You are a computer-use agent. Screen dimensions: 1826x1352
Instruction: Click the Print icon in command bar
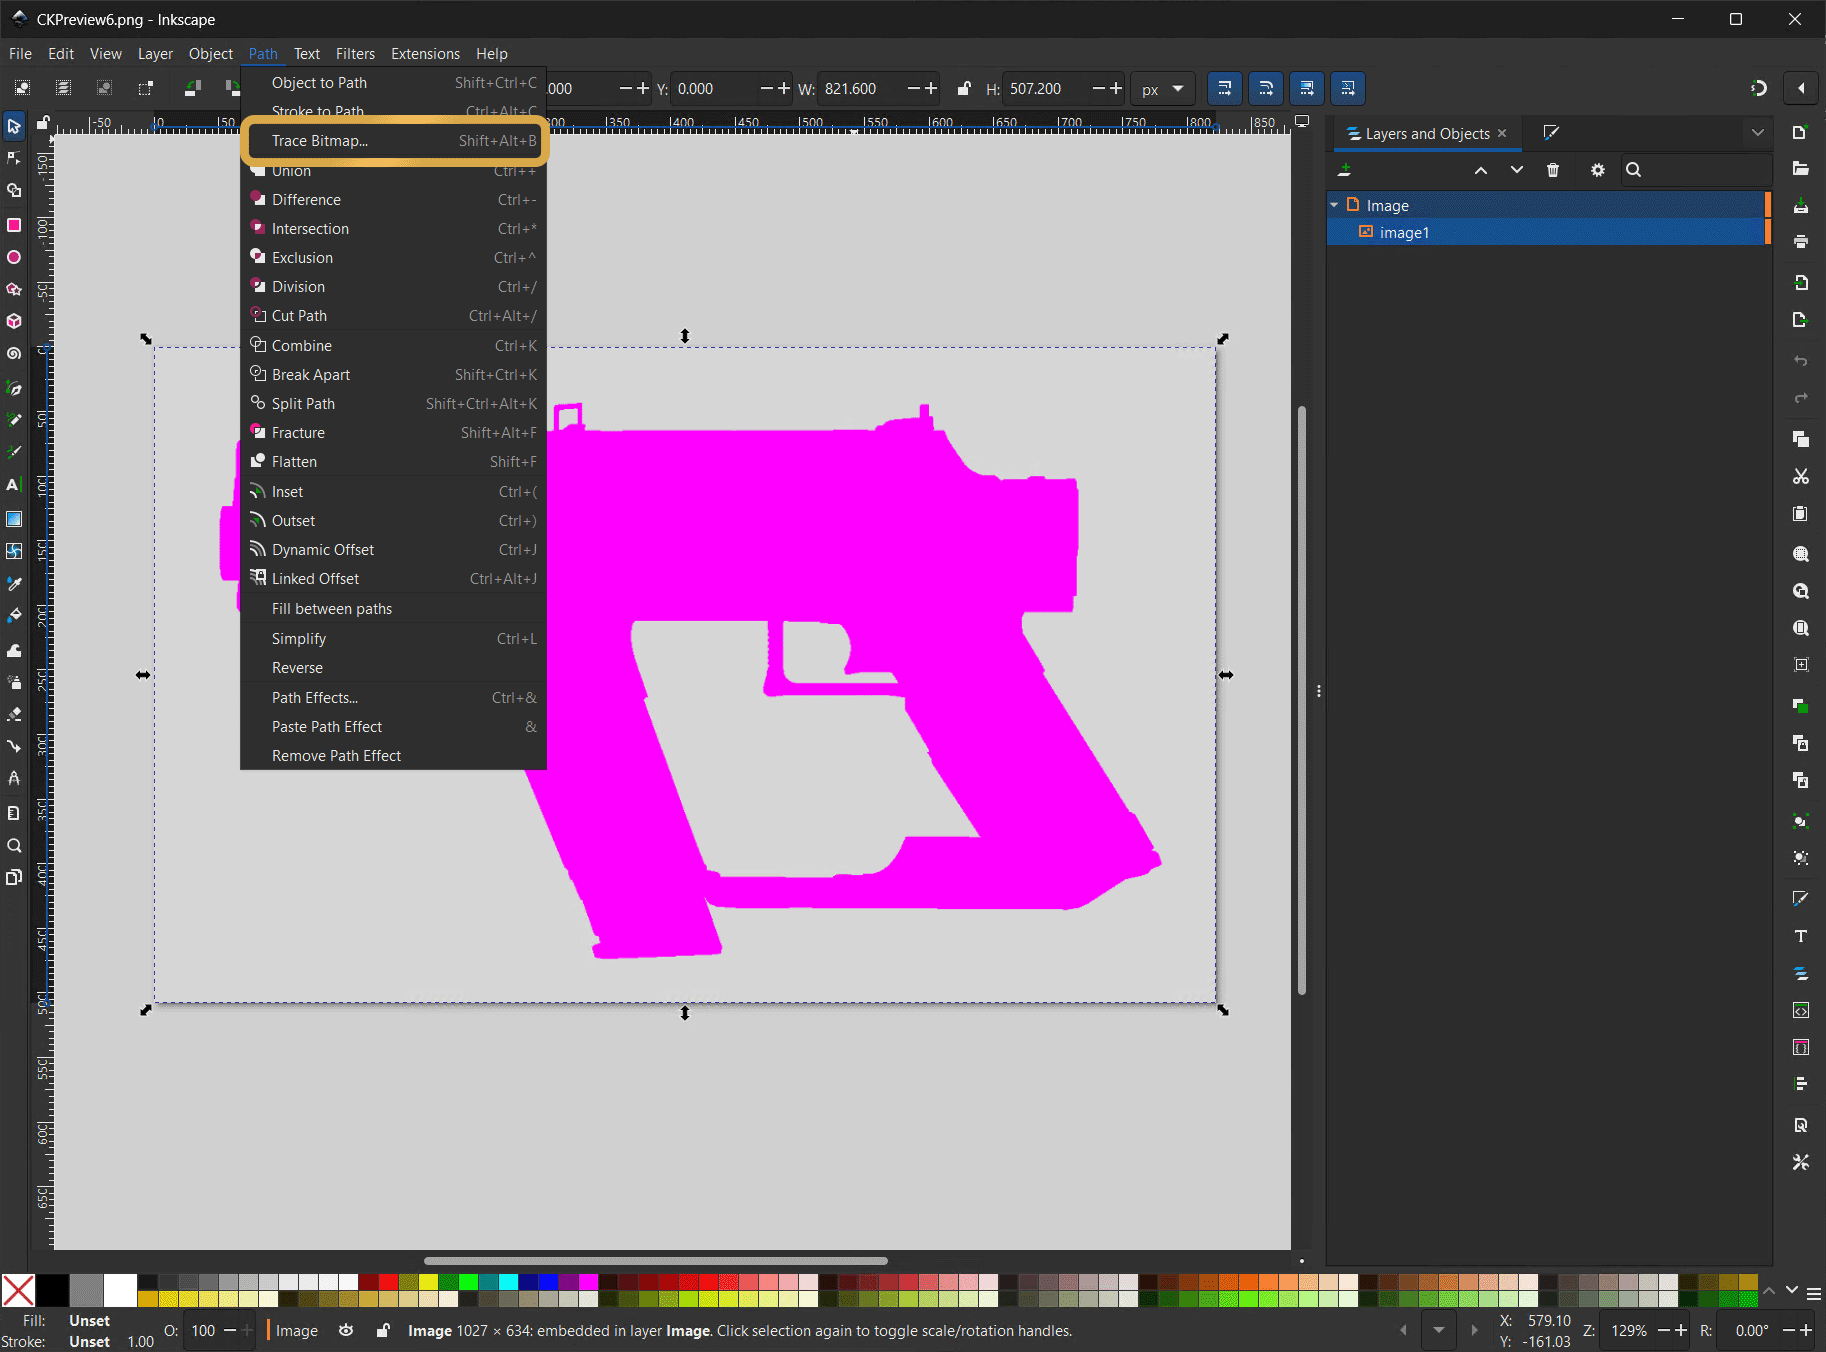1801,241
